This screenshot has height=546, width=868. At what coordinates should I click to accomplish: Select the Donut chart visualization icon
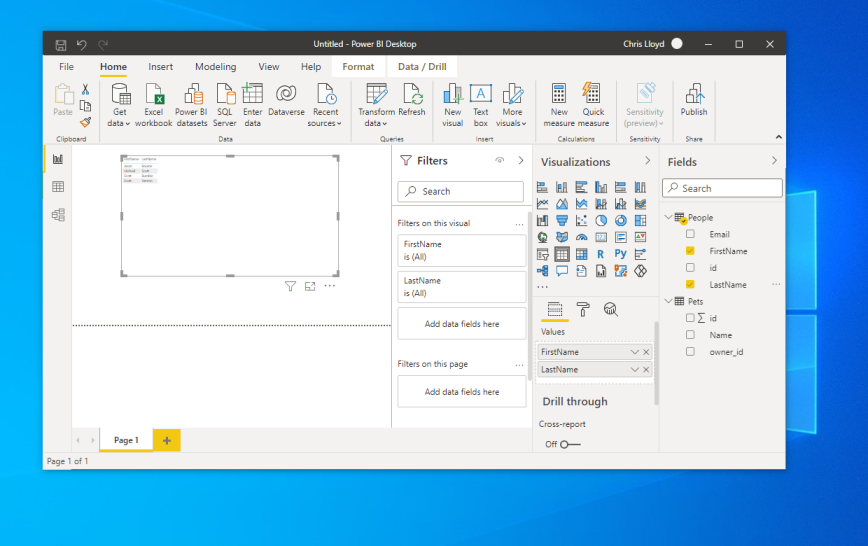click(x=621, y=220)
